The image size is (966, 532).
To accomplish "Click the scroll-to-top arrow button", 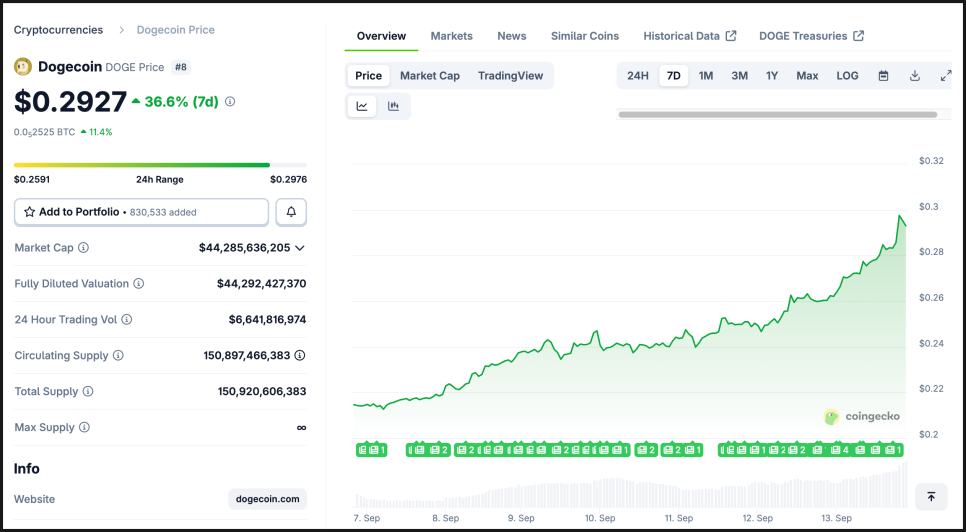I will [x=931, y=496].
